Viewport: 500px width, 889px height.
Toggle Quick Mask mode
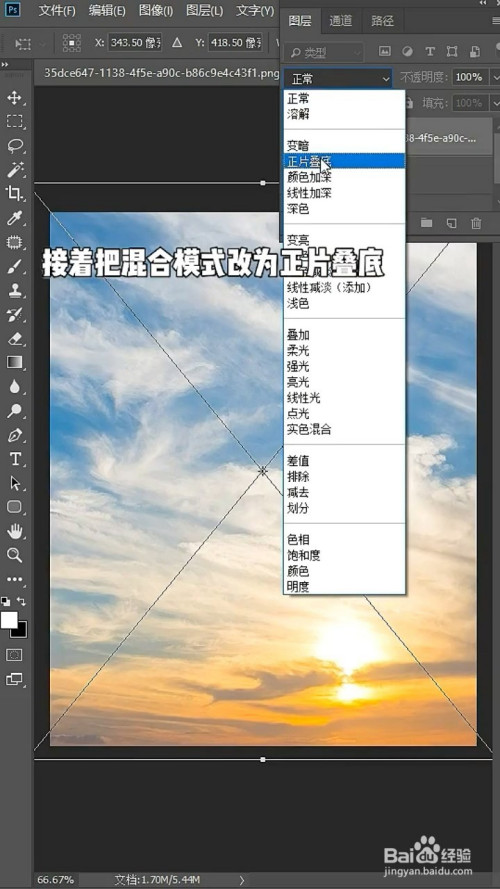coord(14,655)
